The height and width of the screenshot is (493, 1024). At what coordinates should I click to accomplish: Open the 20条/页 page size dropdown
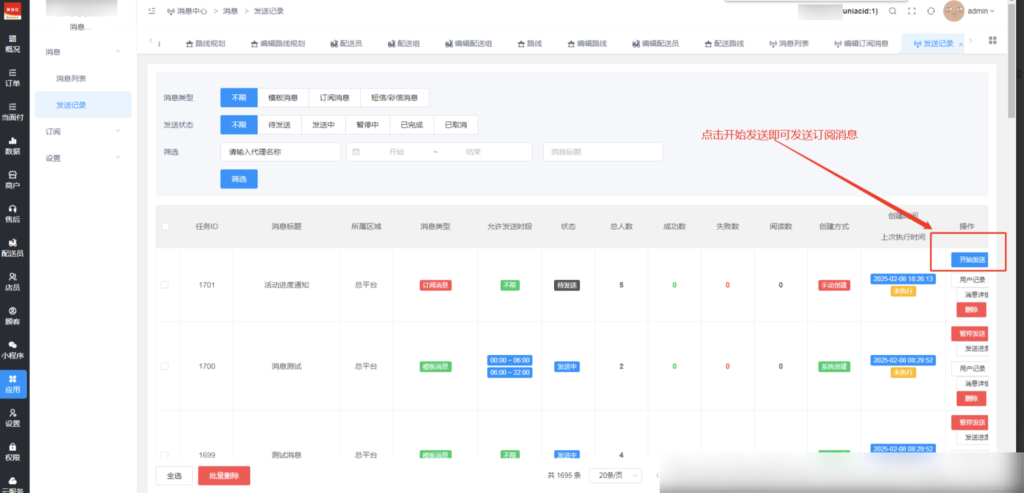(x=615, y=475)
